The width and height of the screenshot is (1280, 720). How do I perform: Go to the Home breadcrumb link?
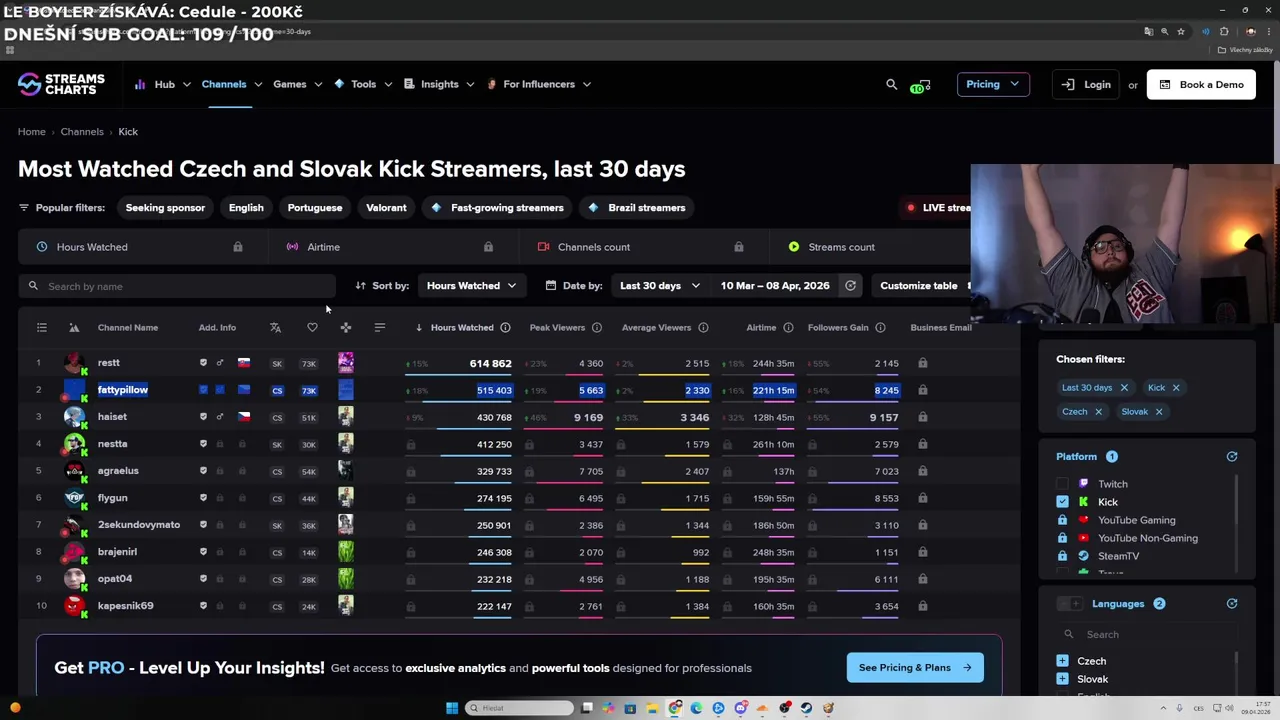click(x=31, y=132)
